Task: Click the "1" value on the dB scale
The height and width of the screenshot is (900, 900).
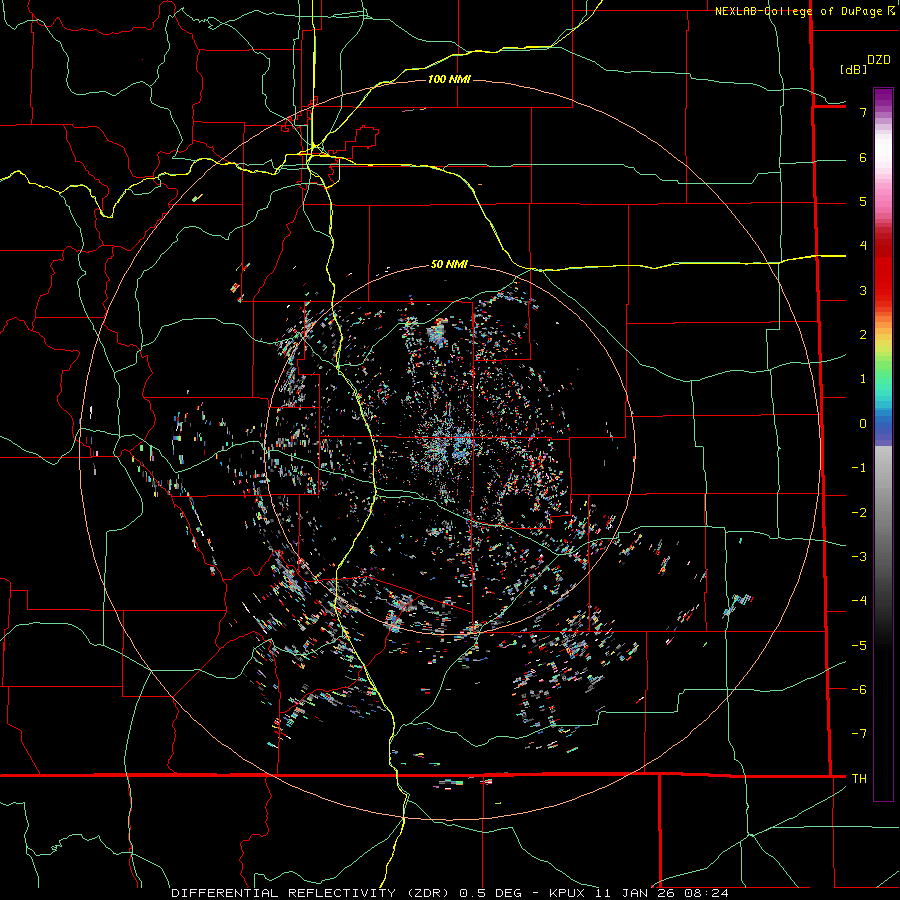Action: (863, 379)
